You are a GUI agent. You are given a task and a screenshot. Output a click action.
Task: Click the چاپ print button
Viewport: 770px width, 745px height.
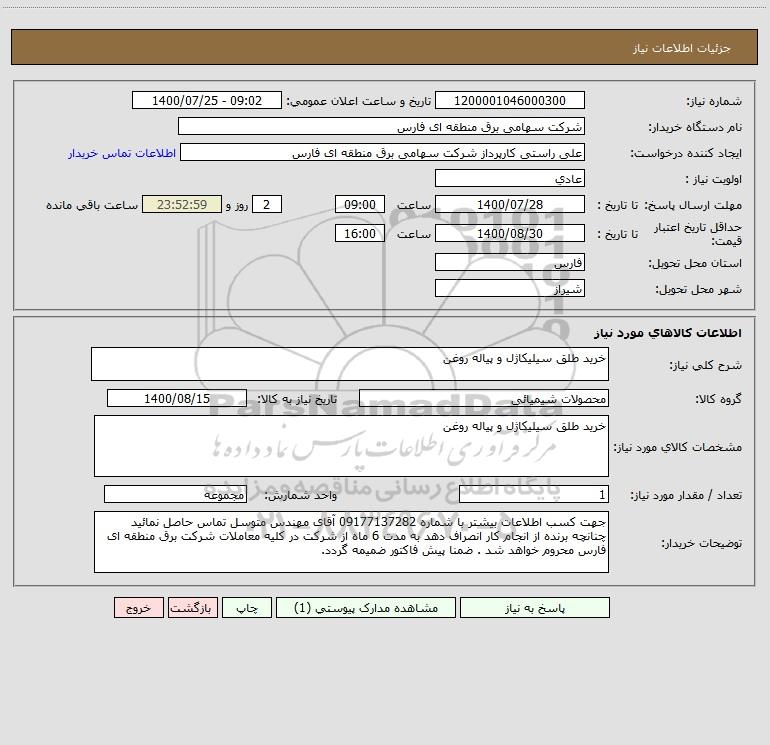pos(247,607)
